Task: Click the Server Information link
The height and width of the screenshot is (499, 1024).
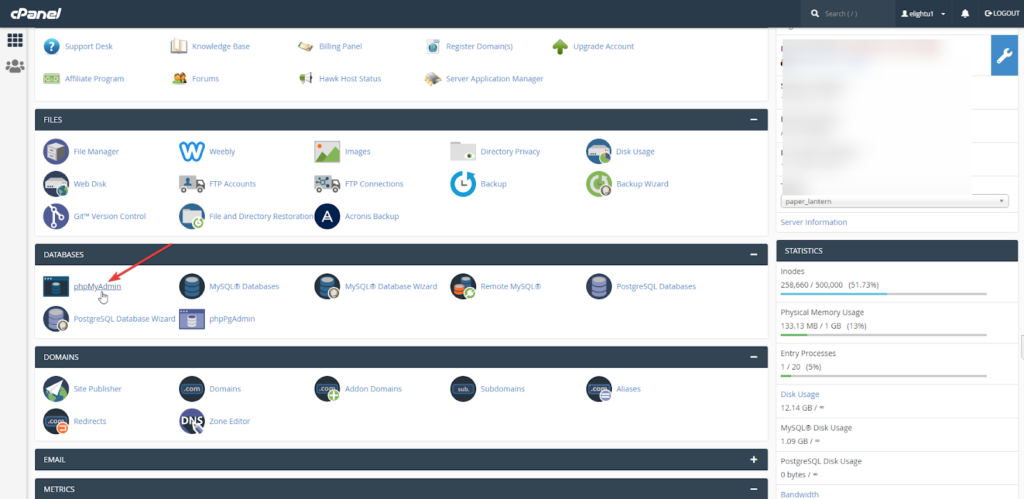Action: click(814, 222)
